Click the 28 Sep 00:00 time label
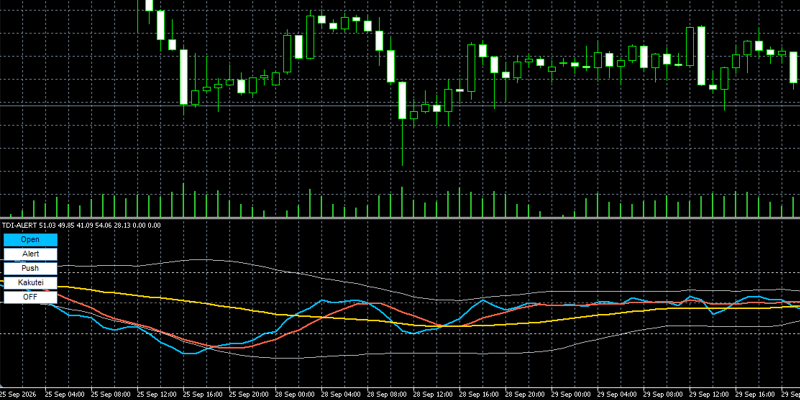 click(293, 394)
